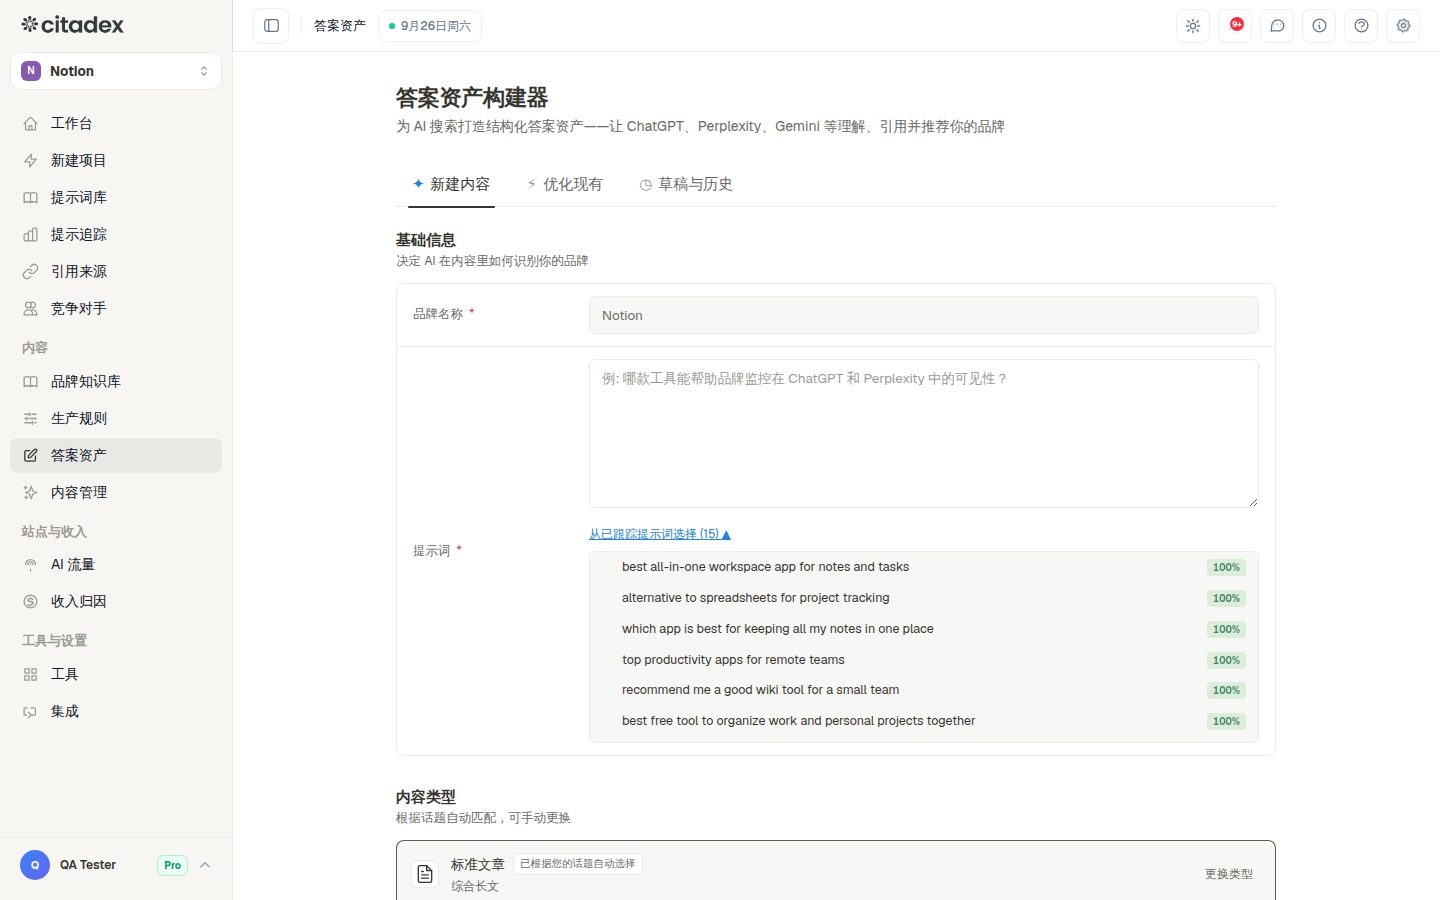This screenshot has height=900, width=1440.
Task: Open 品牌知识库 sidebar item
Action: click(116, 381)
